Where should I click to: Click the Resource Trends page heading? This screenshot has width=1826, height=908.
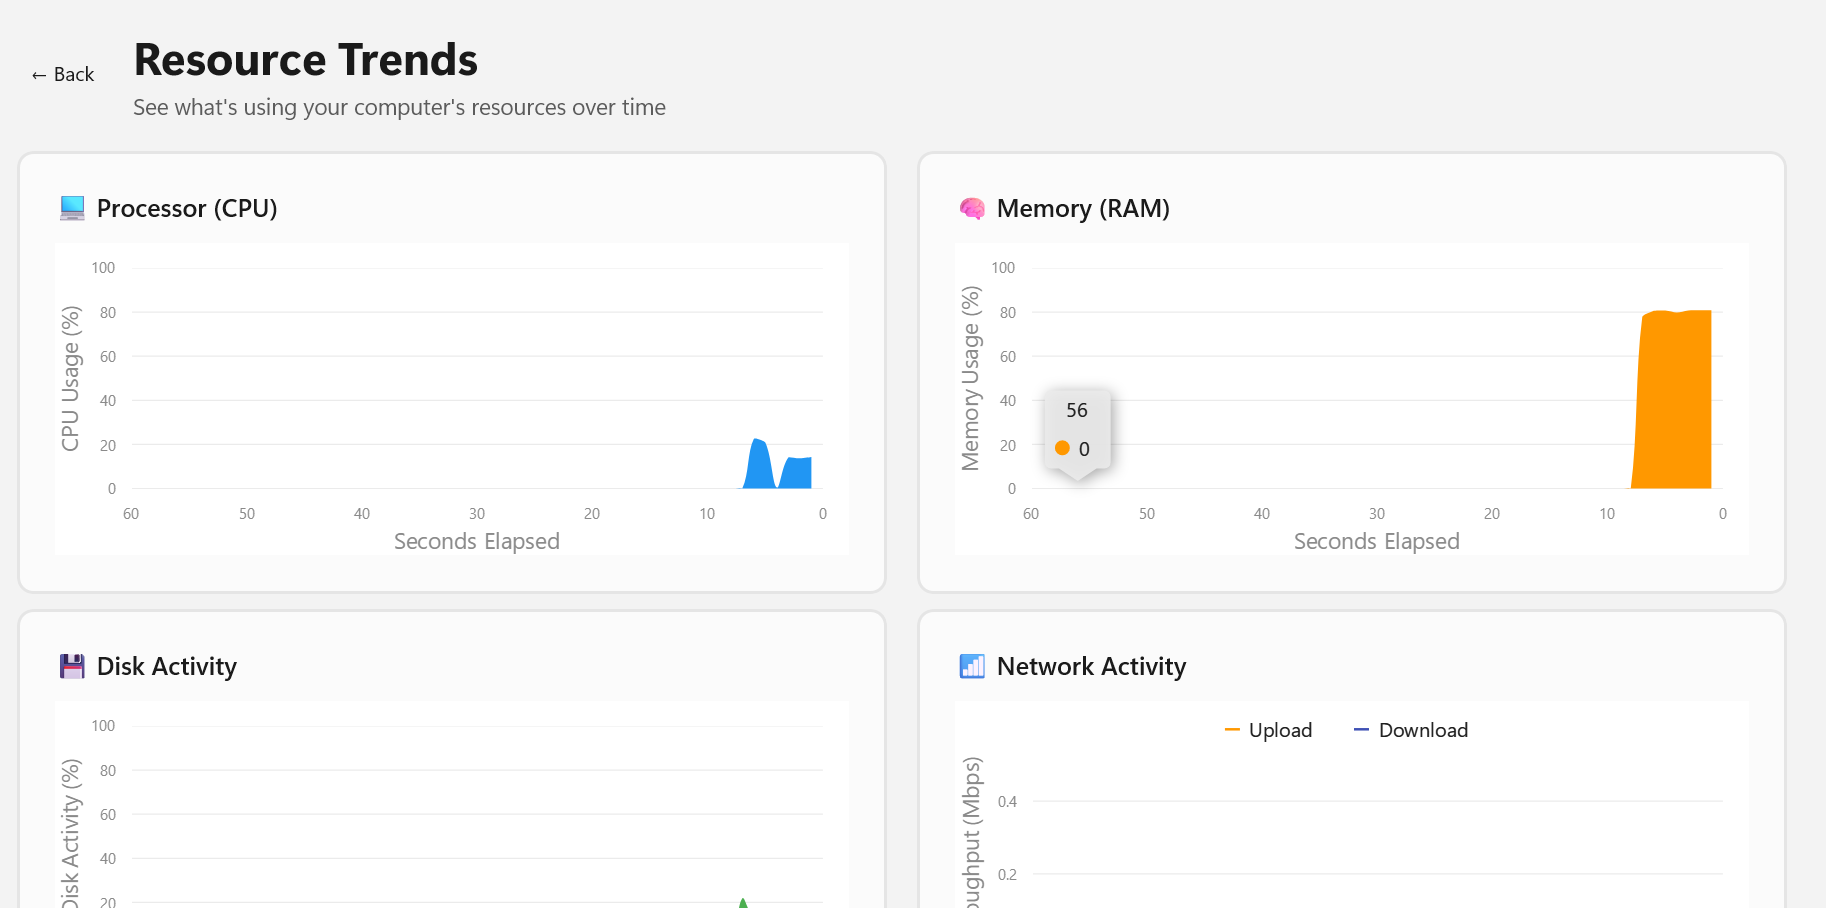[306, 60]
